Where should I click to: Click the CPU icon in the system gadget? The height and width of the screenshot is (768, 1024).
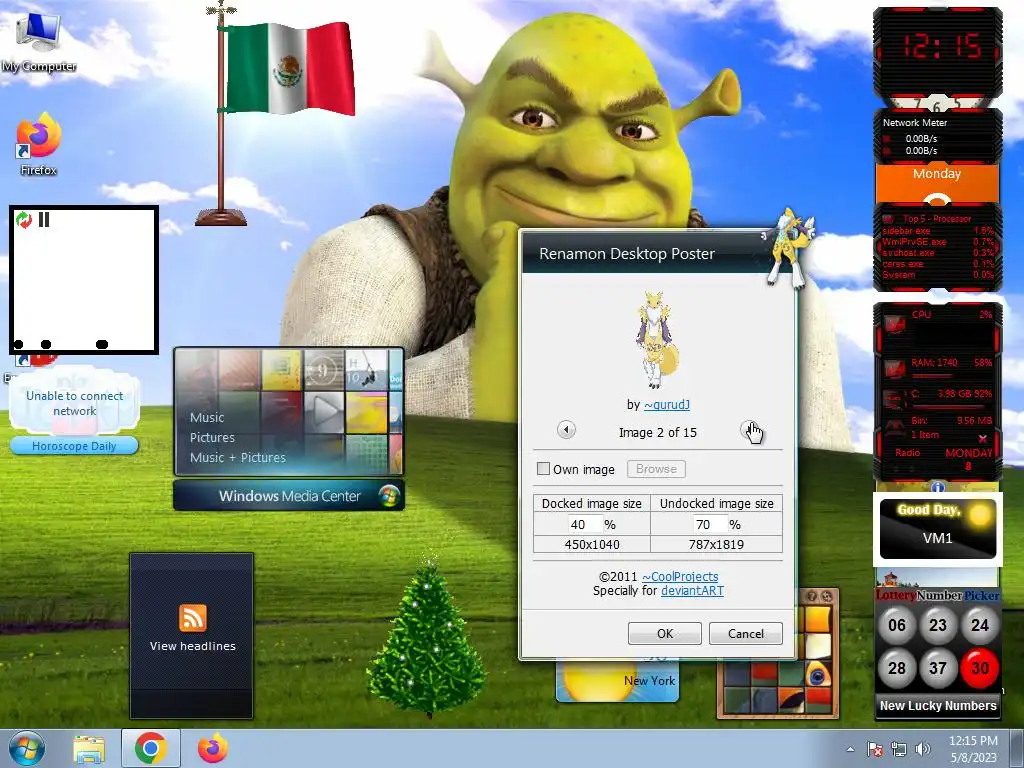point(894,324)
